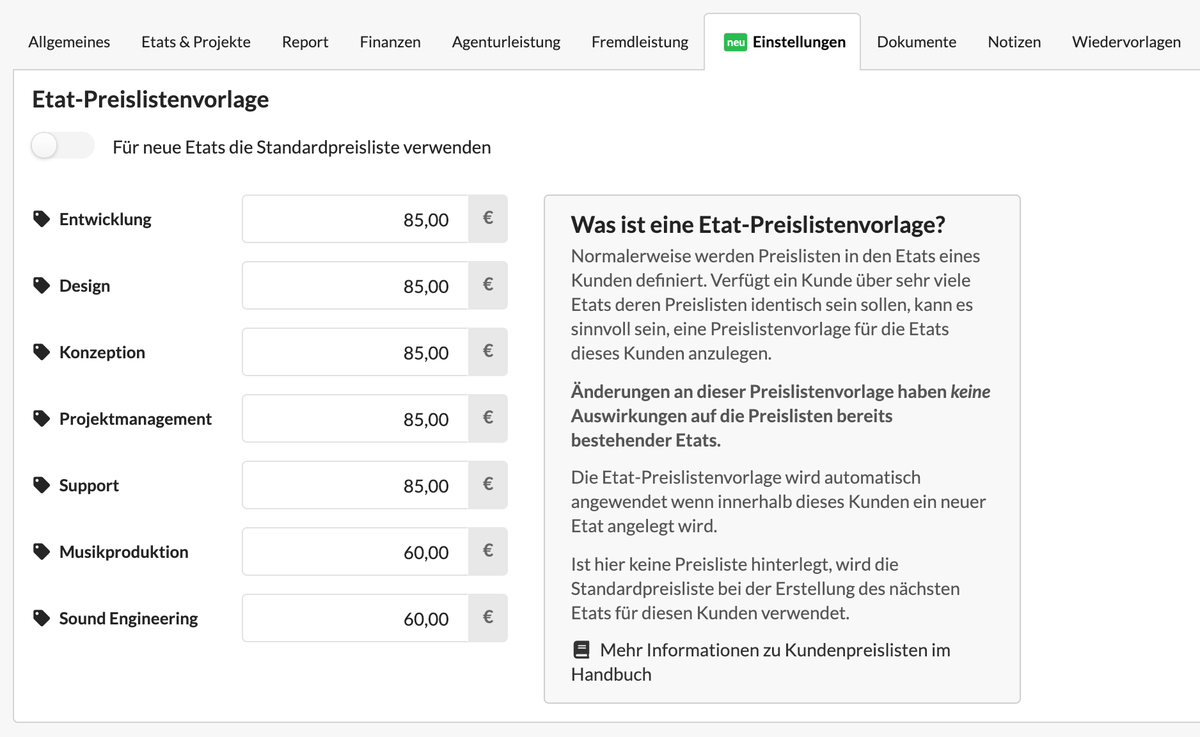Click the tag icon next to Support

(x=41, y=485)
